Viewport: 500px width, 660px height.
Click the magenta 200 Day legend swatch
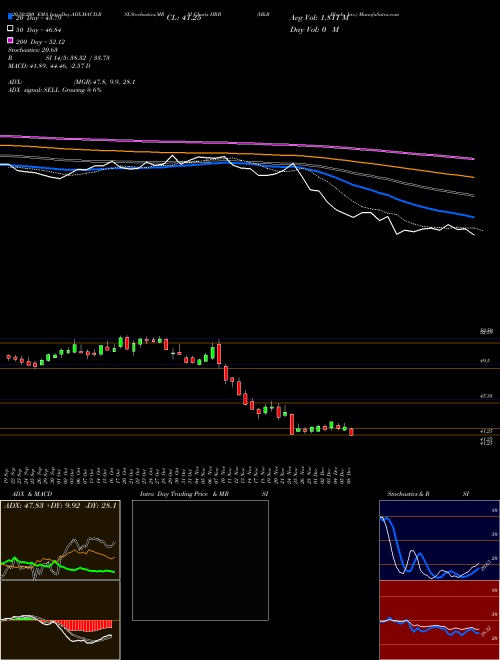(x=10, y=40)
